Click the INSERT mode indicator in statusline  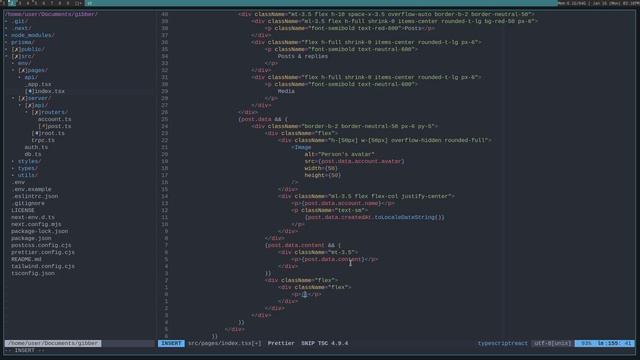[x=171, y=343]
